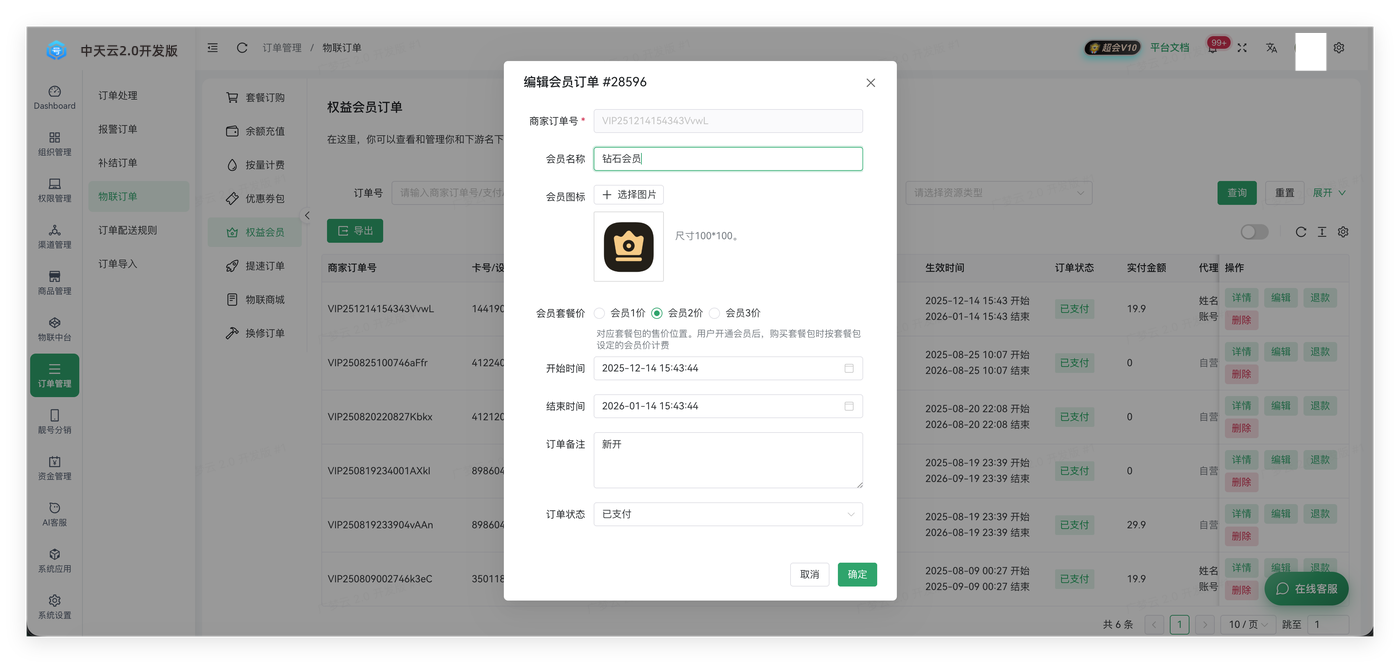Viewport: 1400px width, 663px height.
Task: Click the 订单备注 textarea
Action: pyautogui.click(x=728, y=460)
